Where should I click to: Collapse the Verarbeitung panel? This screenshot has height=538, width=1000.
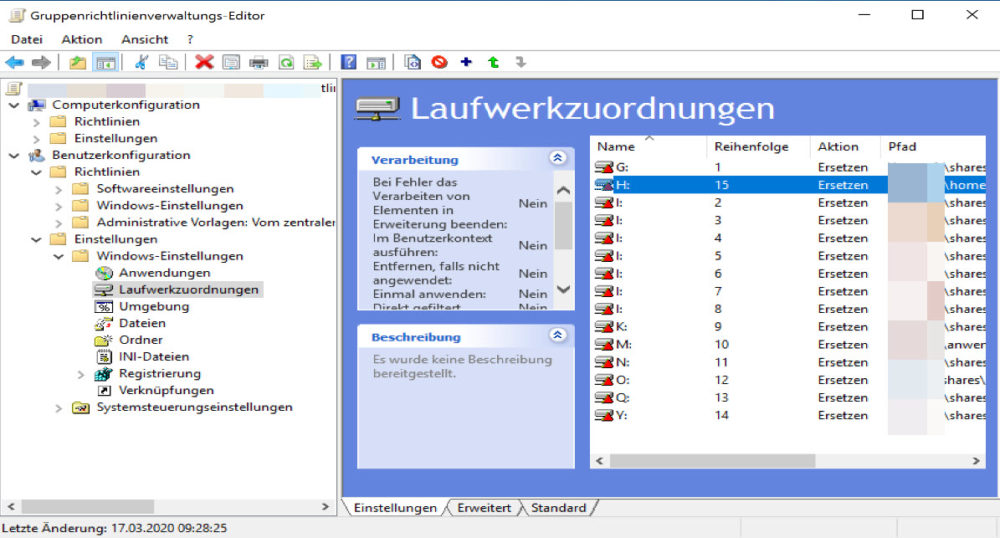(x=557, y=158)
